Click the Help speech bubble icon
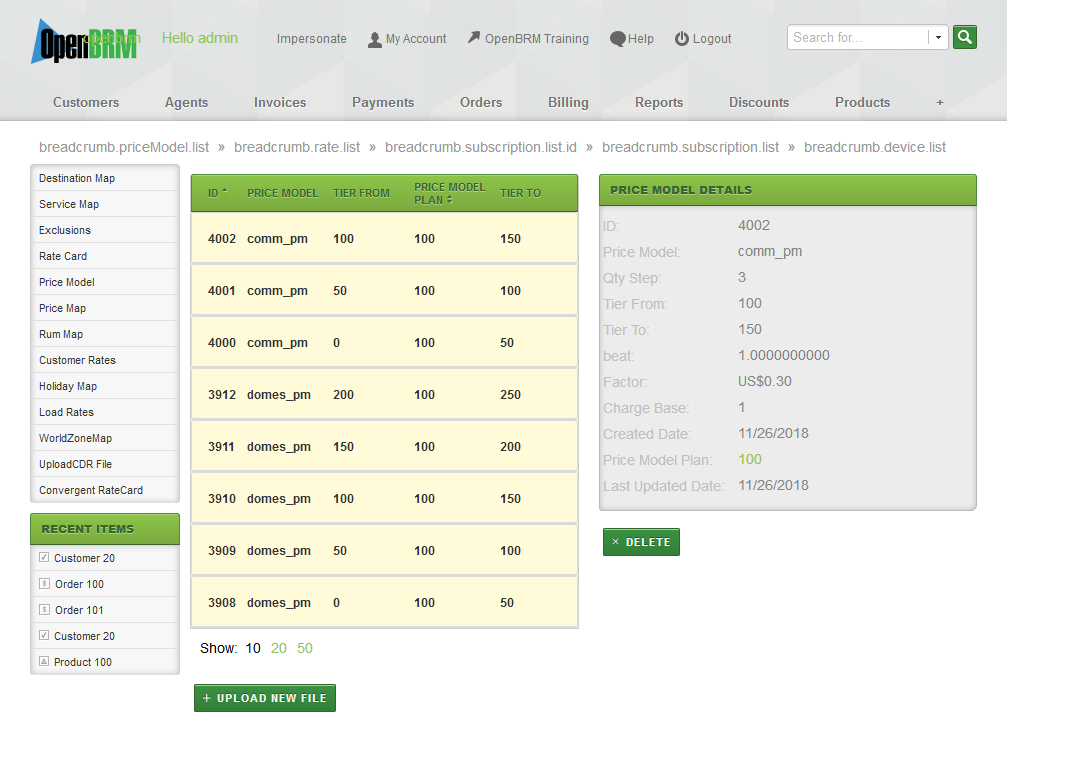The height and width of the screenshot is (768, 1067). point(618,39)
